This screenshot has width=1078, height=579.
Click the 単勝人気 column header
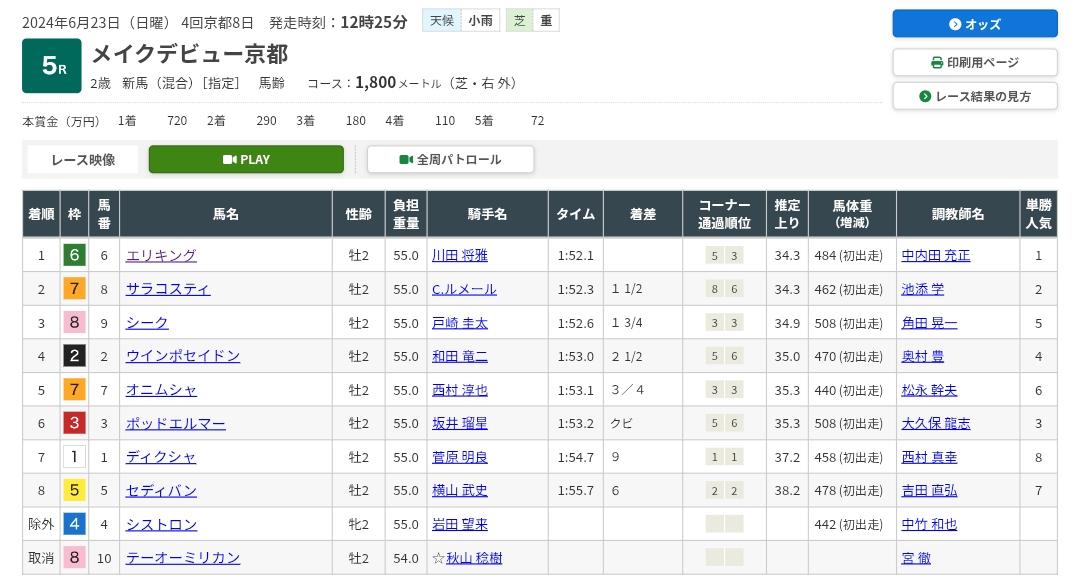[x=1038, y=214]
